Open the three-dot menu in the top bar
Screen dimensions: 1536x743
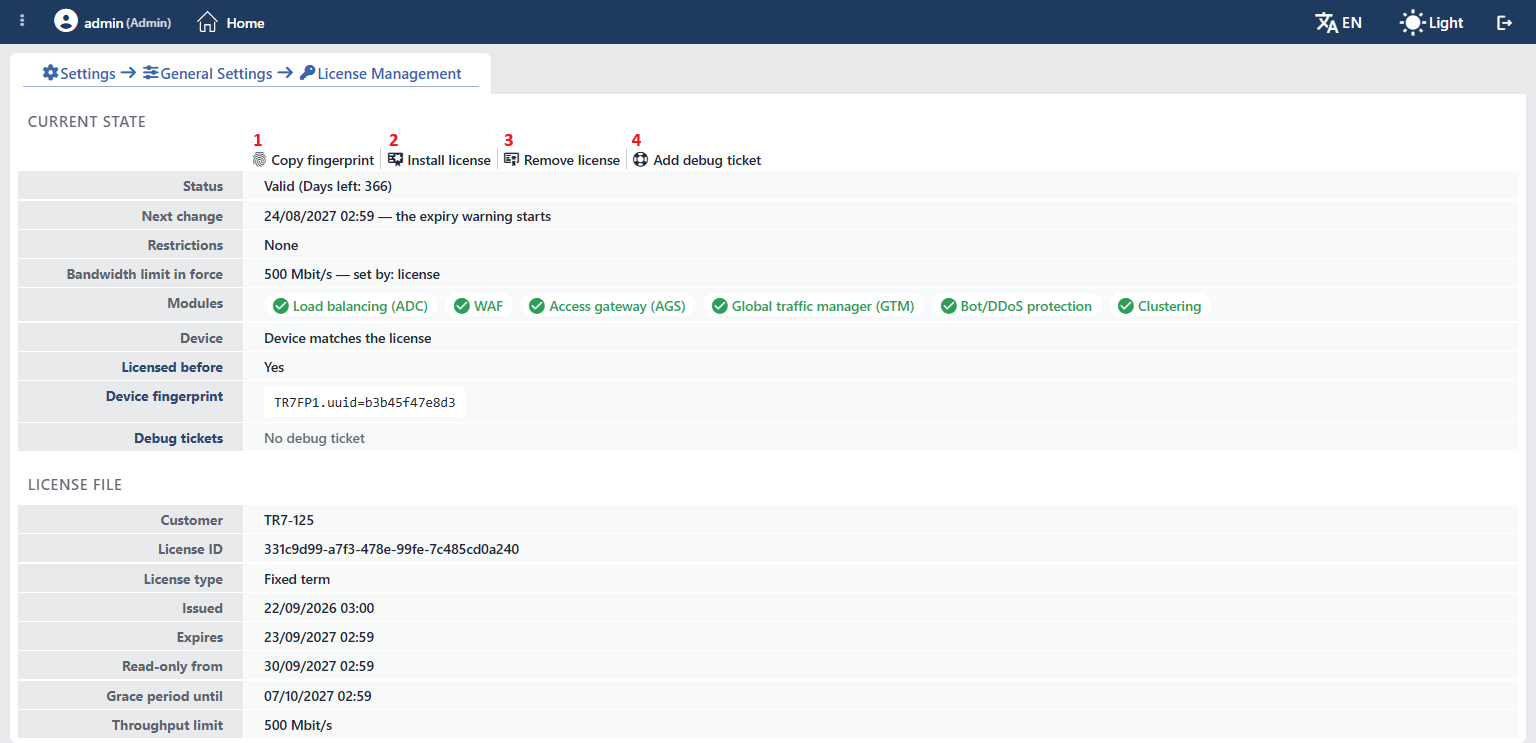[22, 21]
